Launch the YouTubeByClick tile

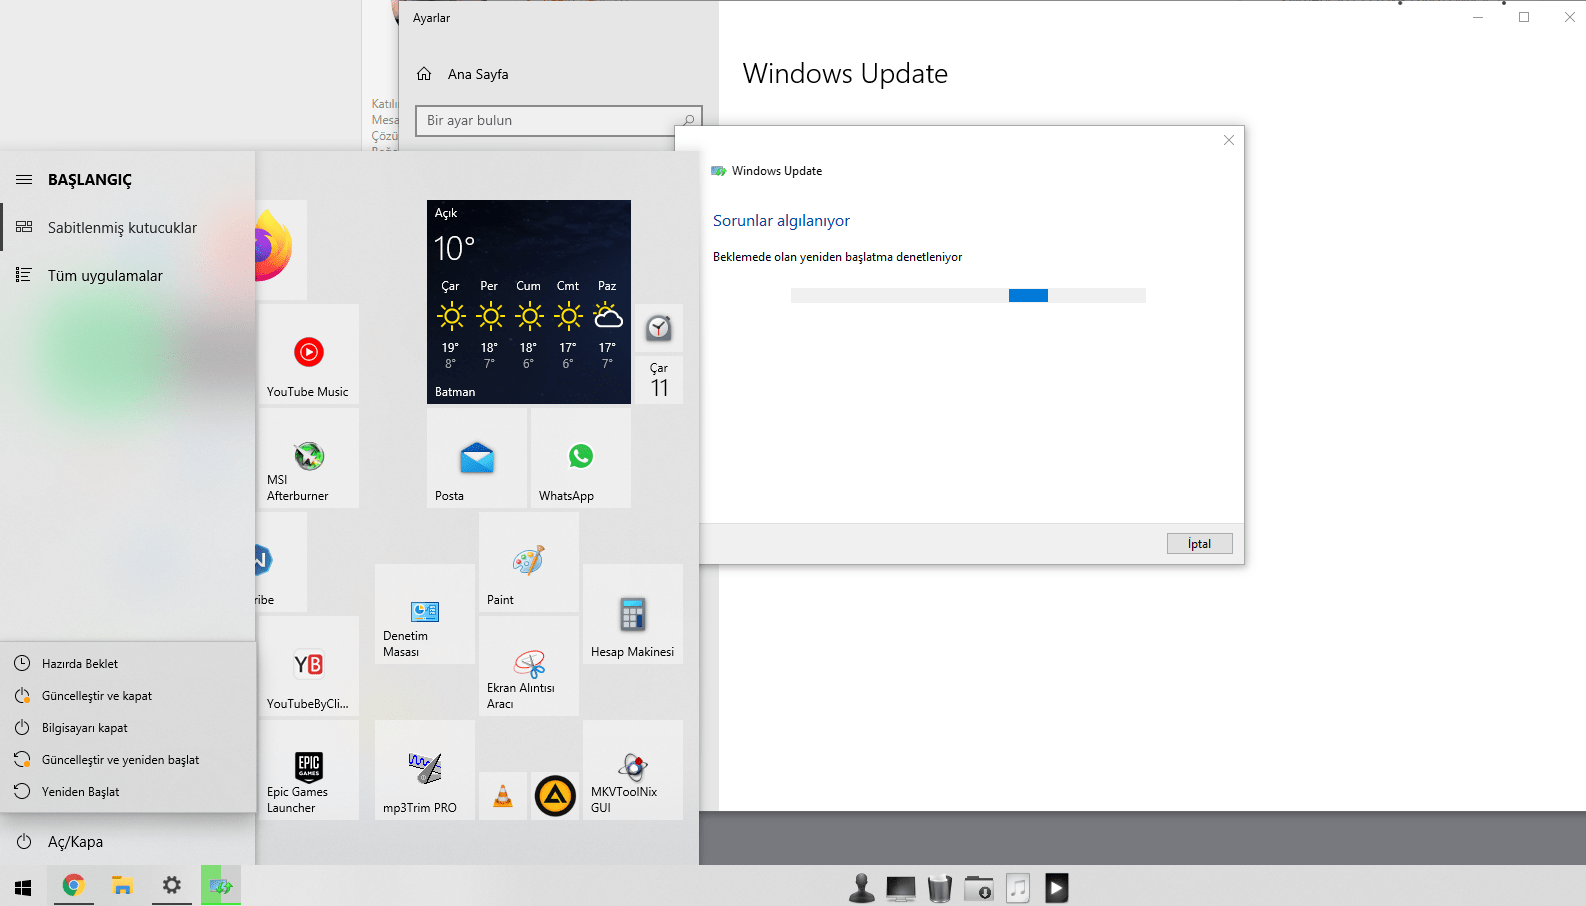pos(308,666)
